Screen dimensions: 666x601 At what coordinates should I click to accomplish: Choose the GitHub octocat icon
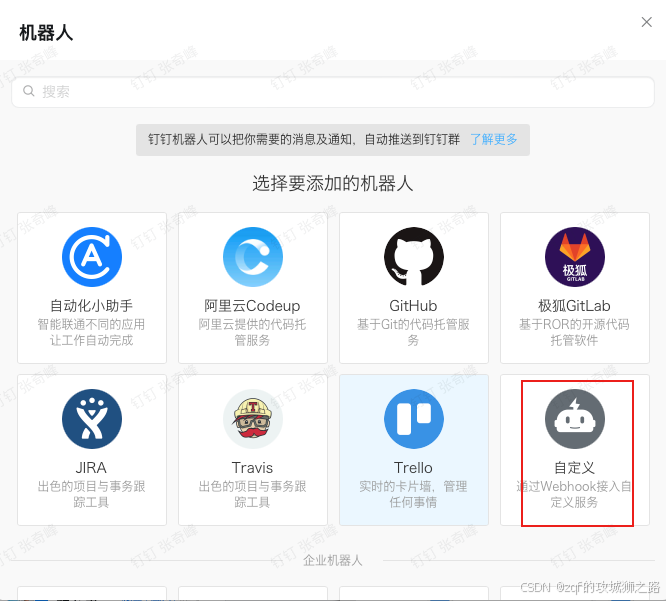pos(414,256)
